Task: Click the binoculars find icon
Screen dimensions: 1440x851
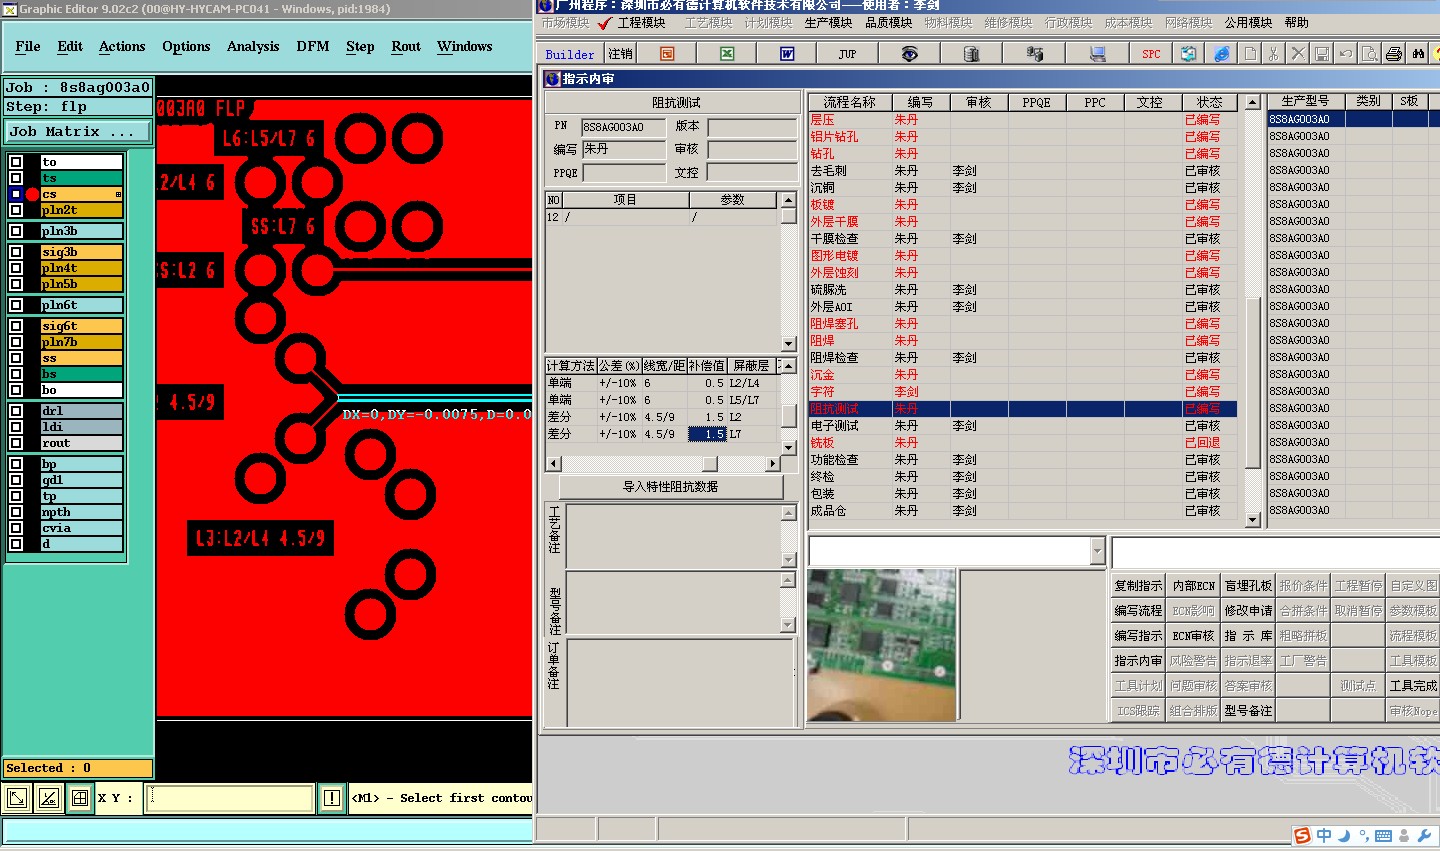Action: (1418, 54)
